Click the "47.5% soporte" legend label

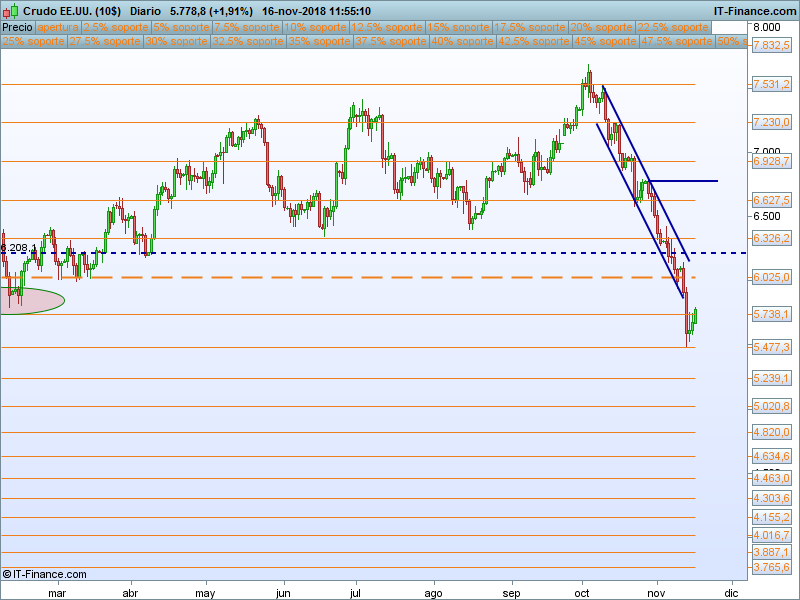675,42
